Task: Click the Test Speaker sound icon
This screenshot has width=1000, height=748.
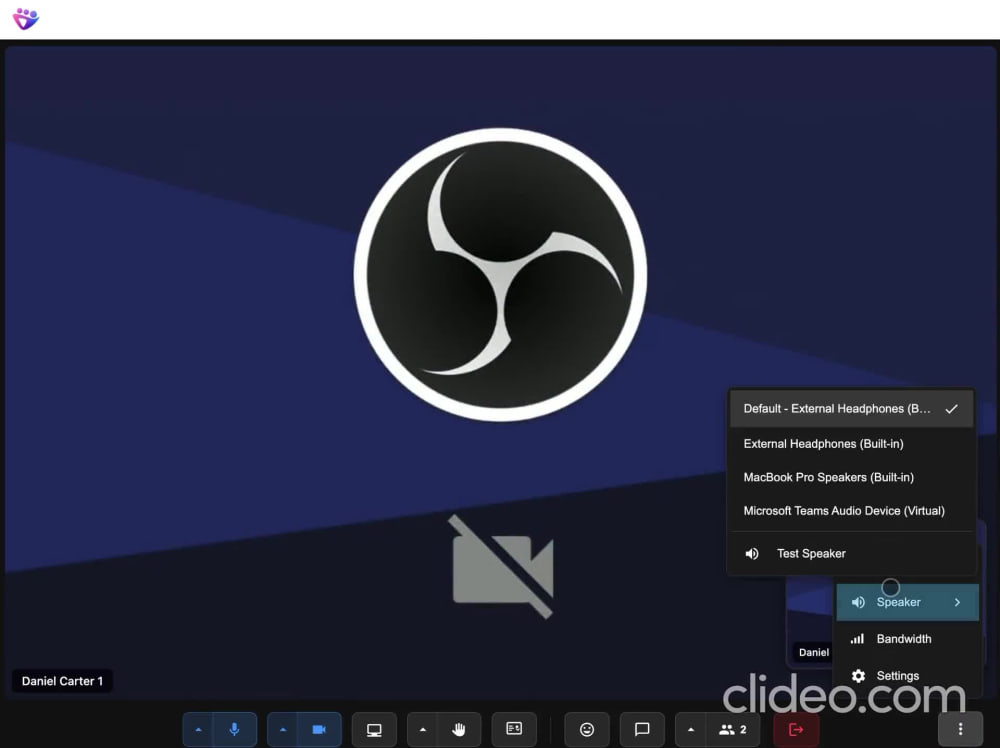Action: [752, 554]
